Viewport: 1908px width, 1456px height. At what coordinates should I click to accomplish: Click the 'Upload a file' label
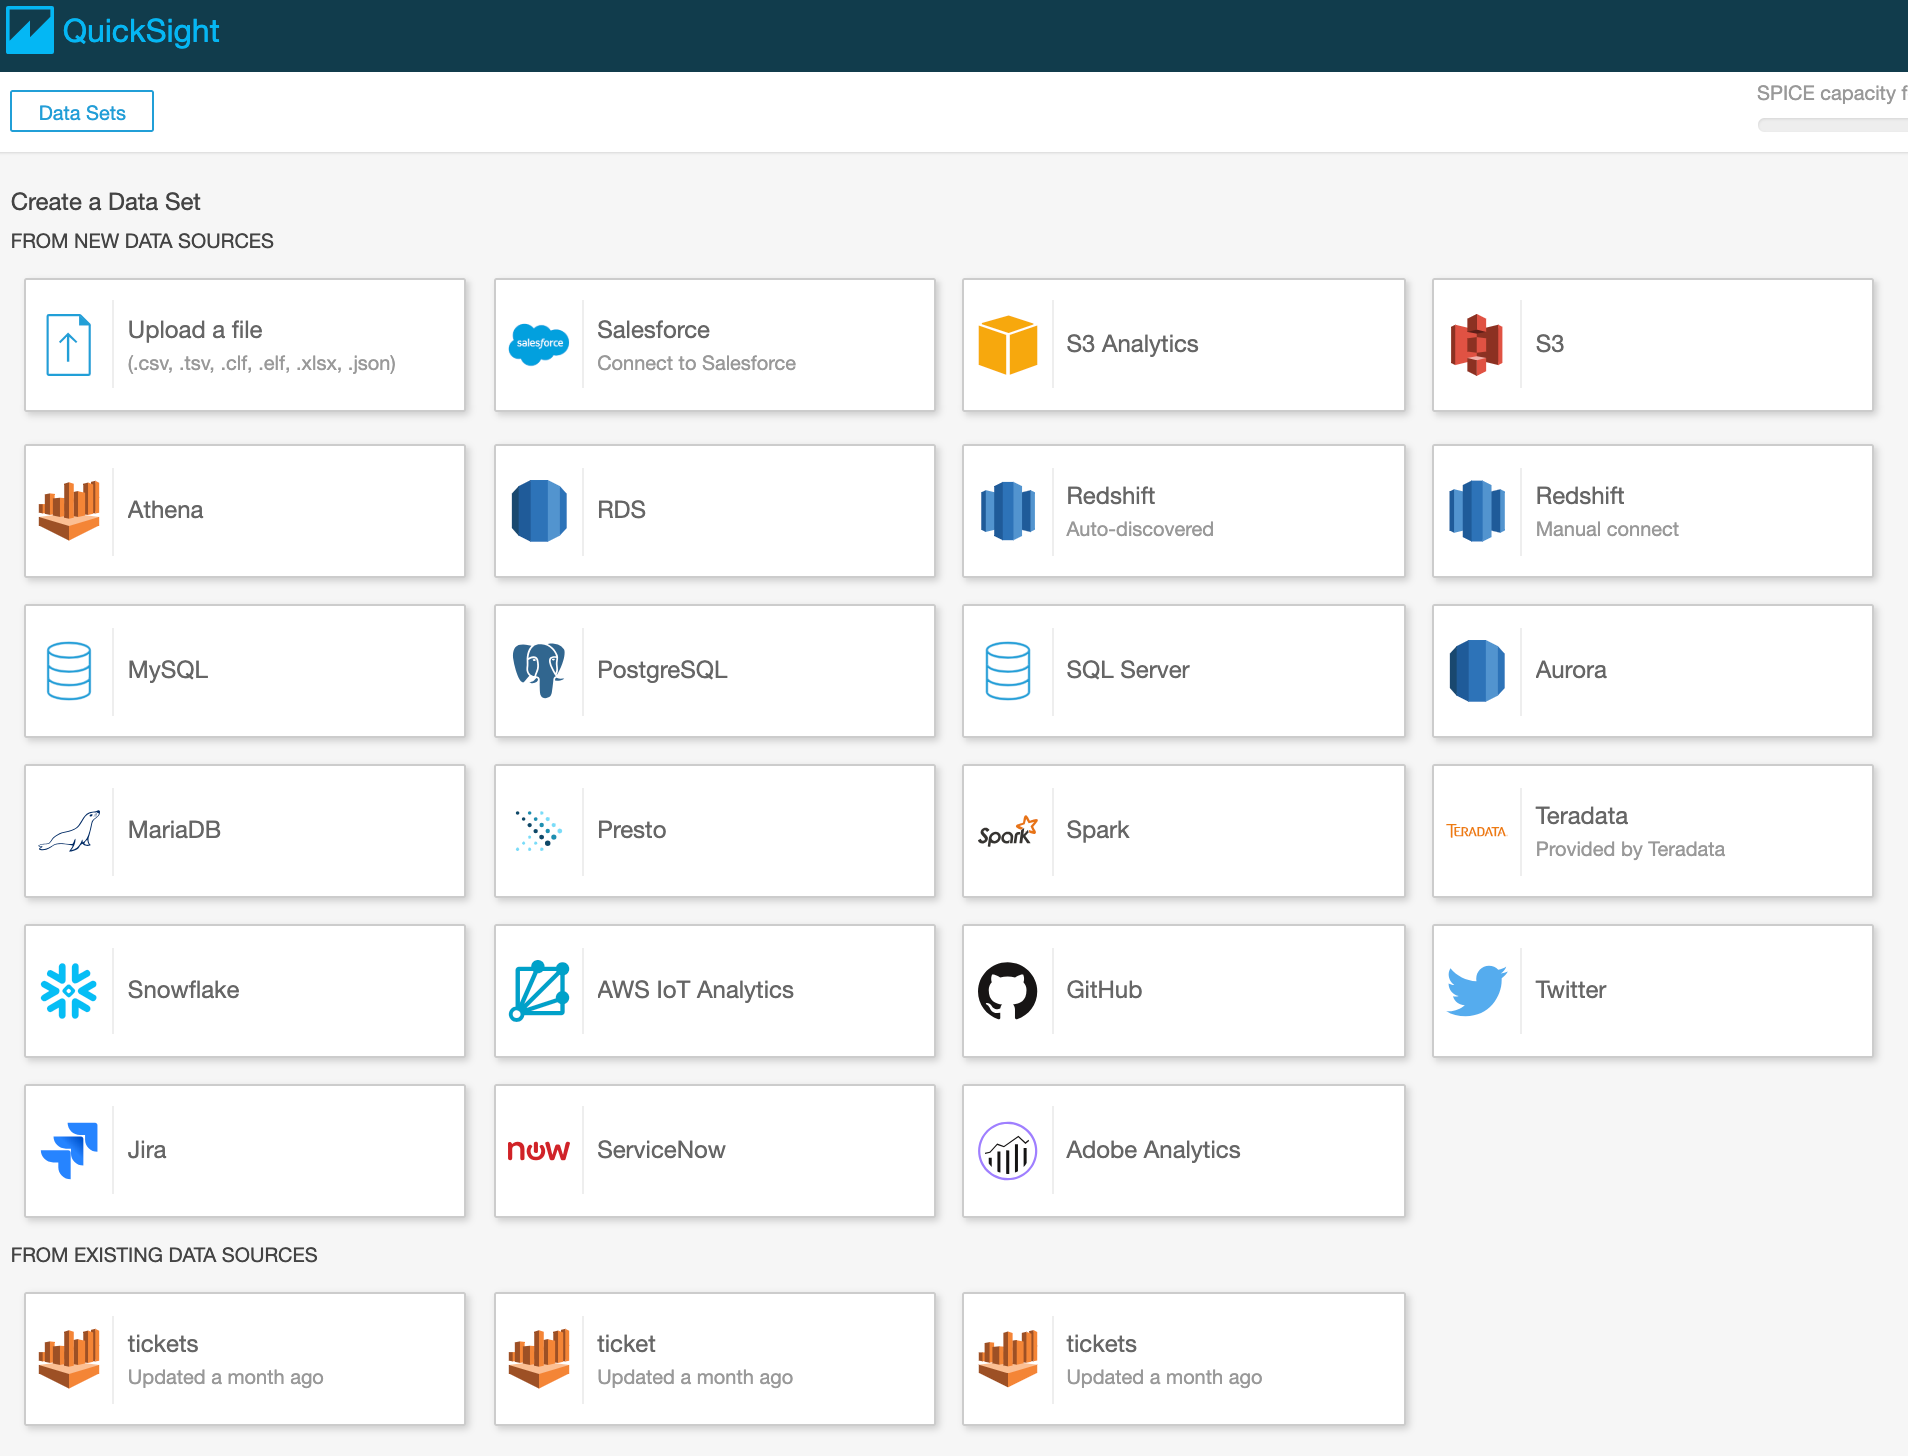click(x=195, y=330)
